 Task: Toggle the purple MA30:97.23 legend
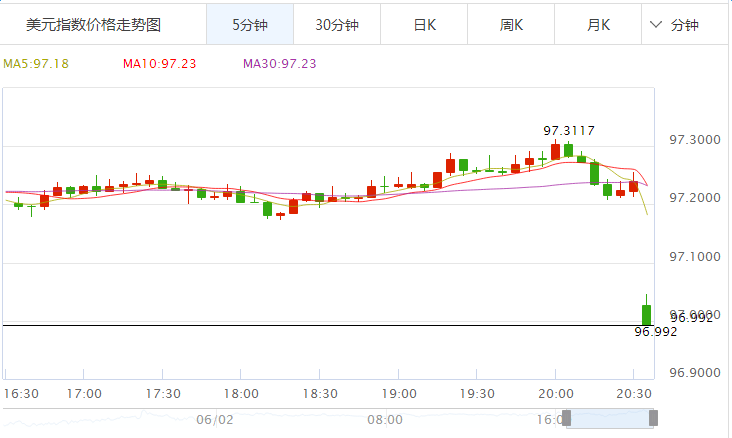pos(279,64)
